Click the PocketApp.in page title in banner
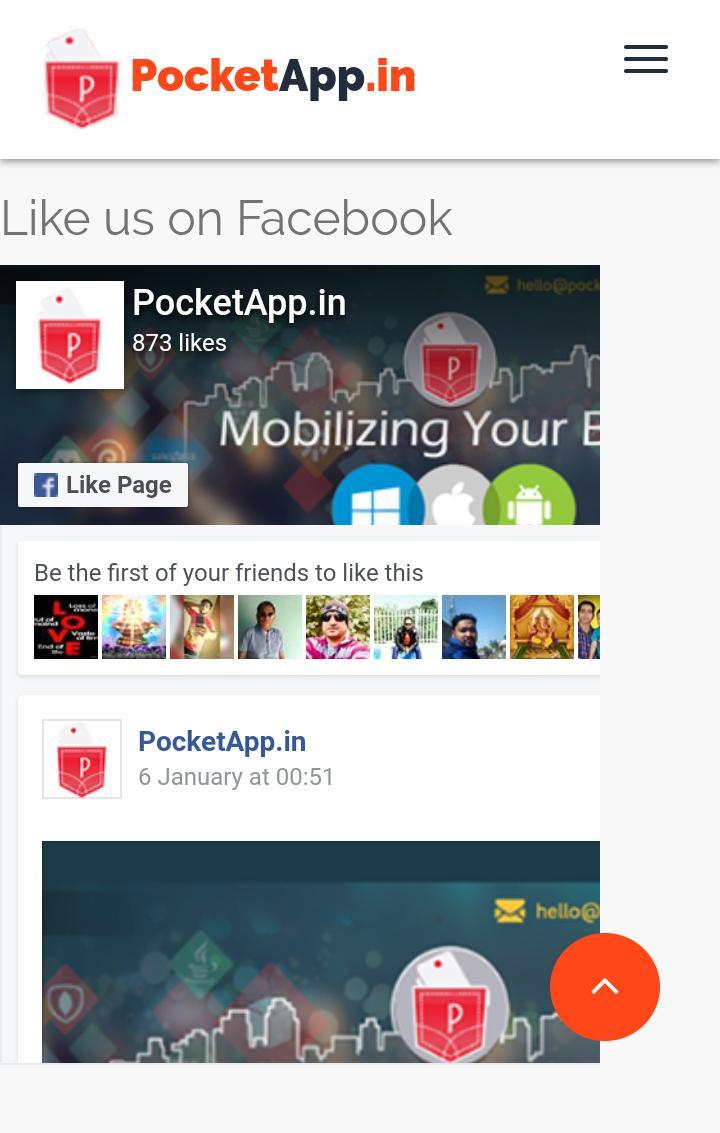Image resolution: width=720 pixels, height=1133 pixels. 239,303
